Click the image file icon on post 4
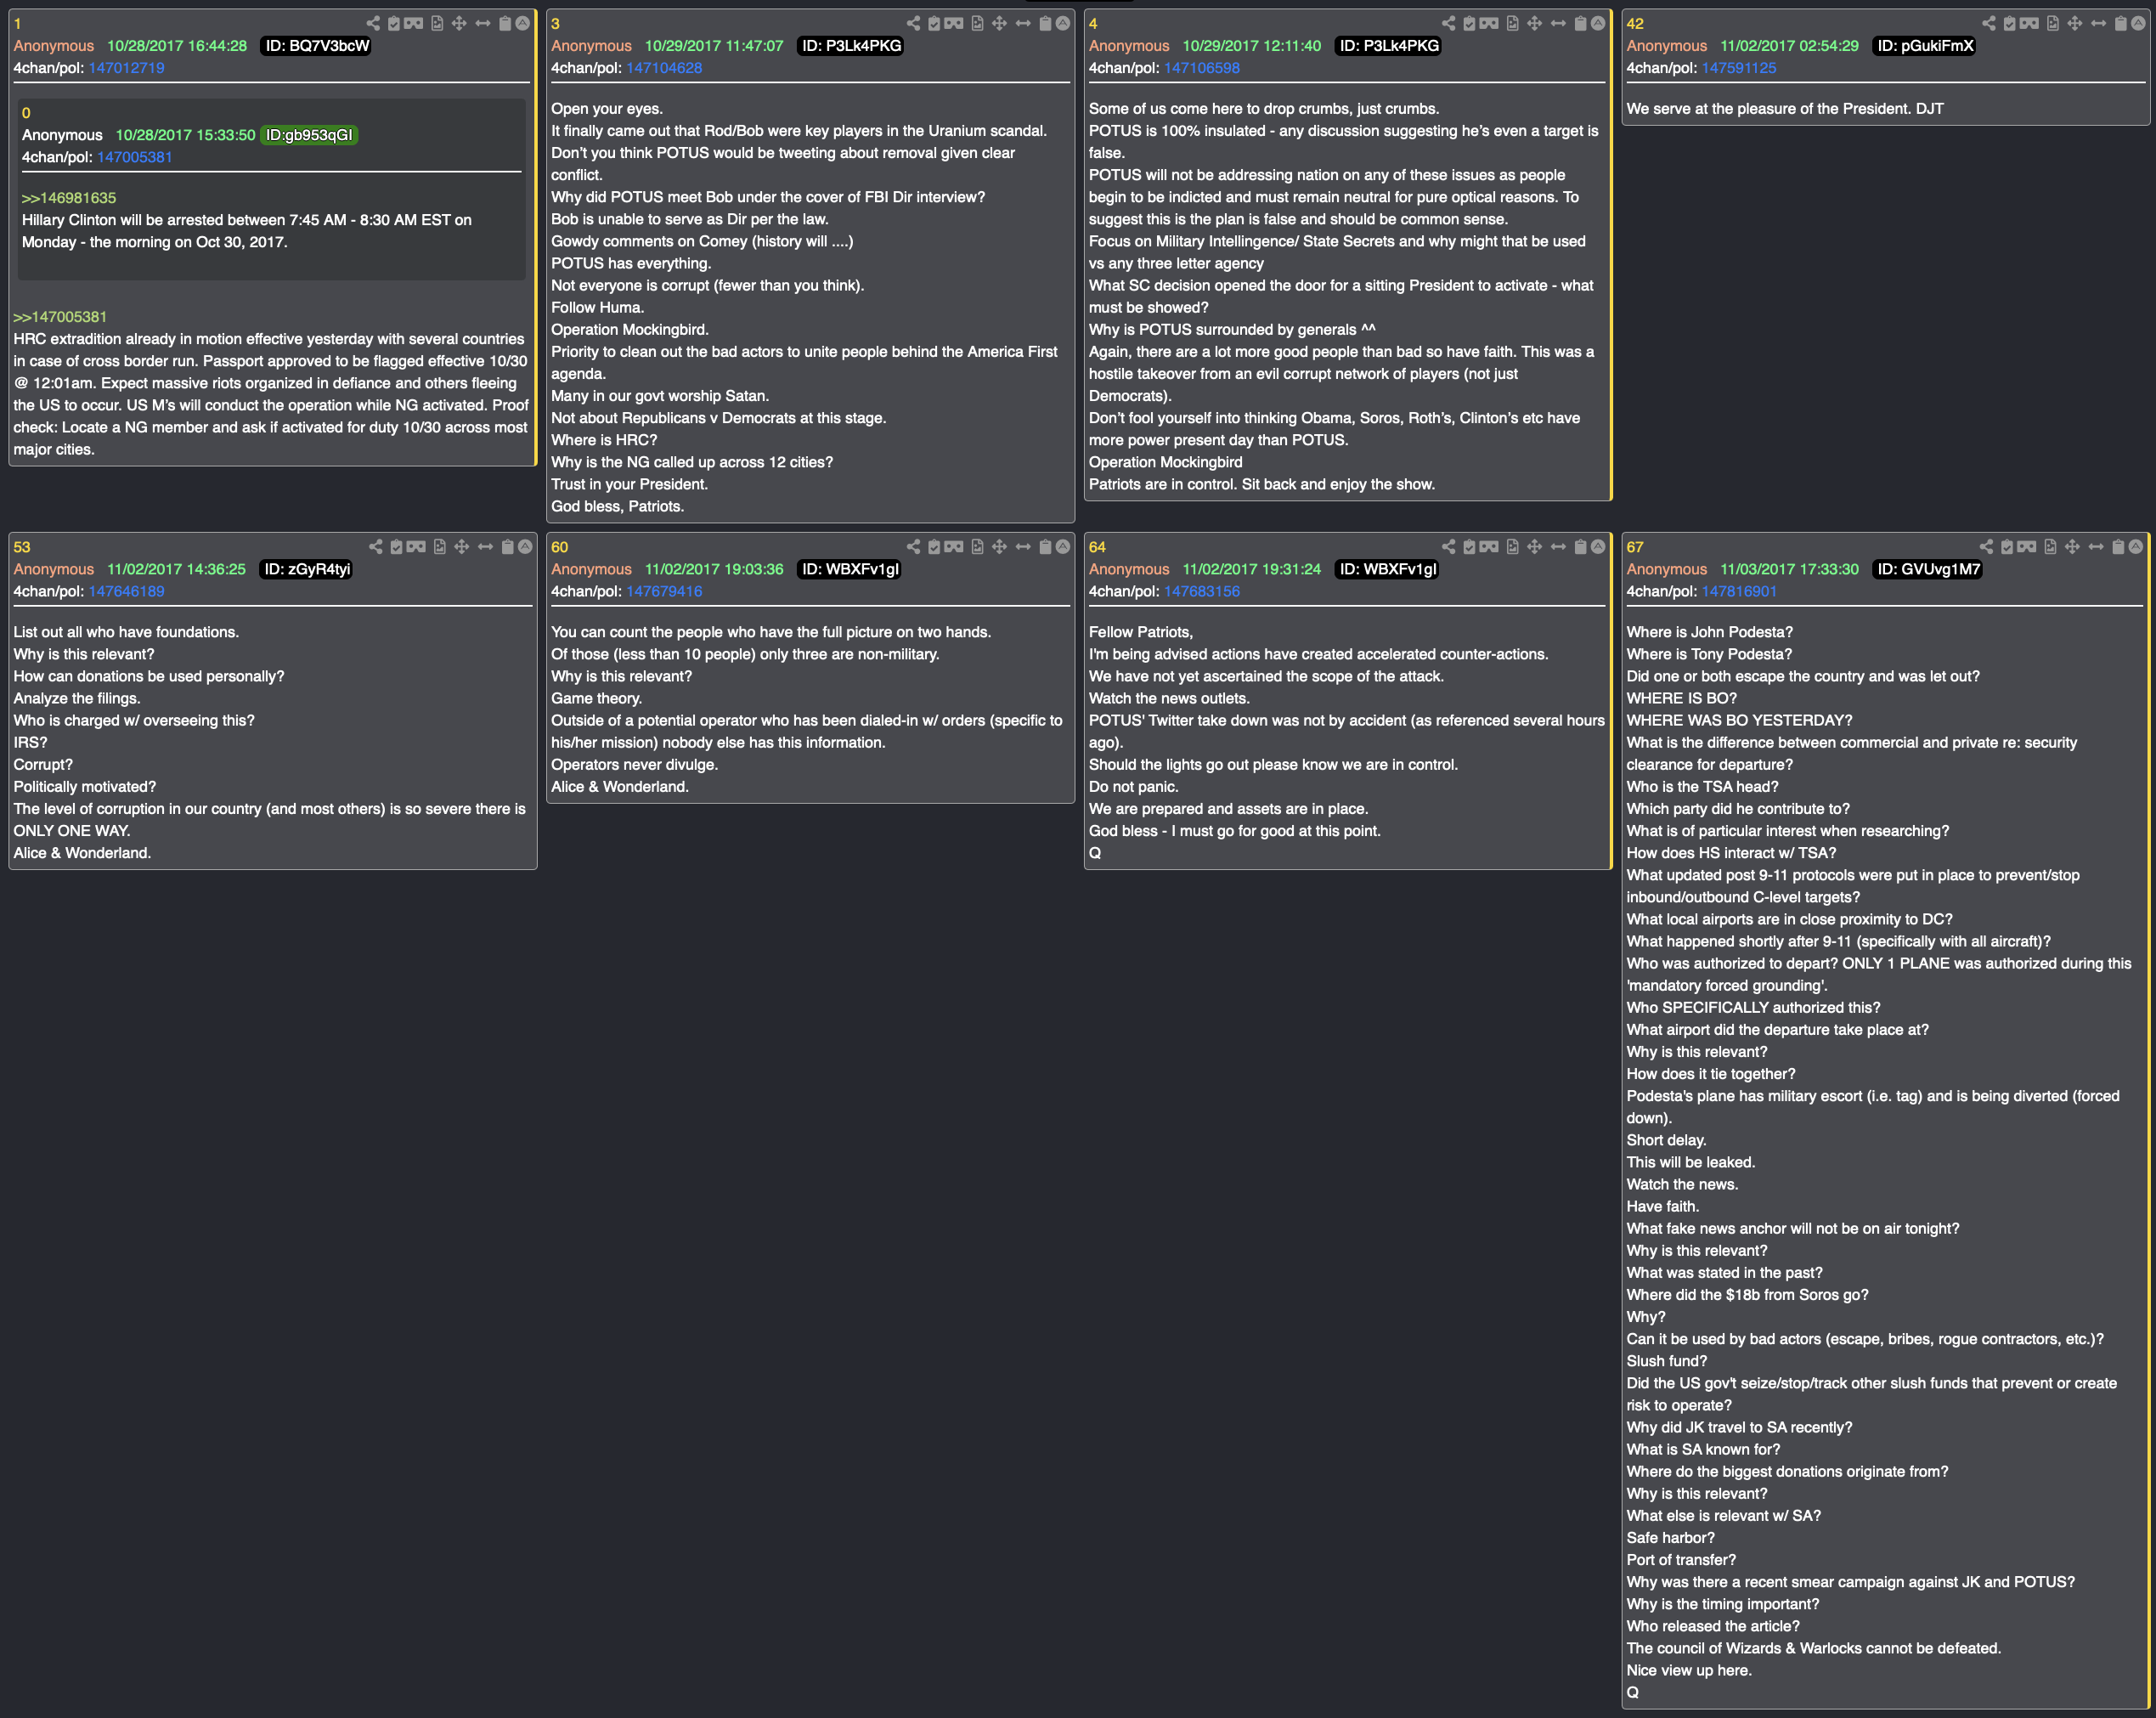 [1512, 23]
